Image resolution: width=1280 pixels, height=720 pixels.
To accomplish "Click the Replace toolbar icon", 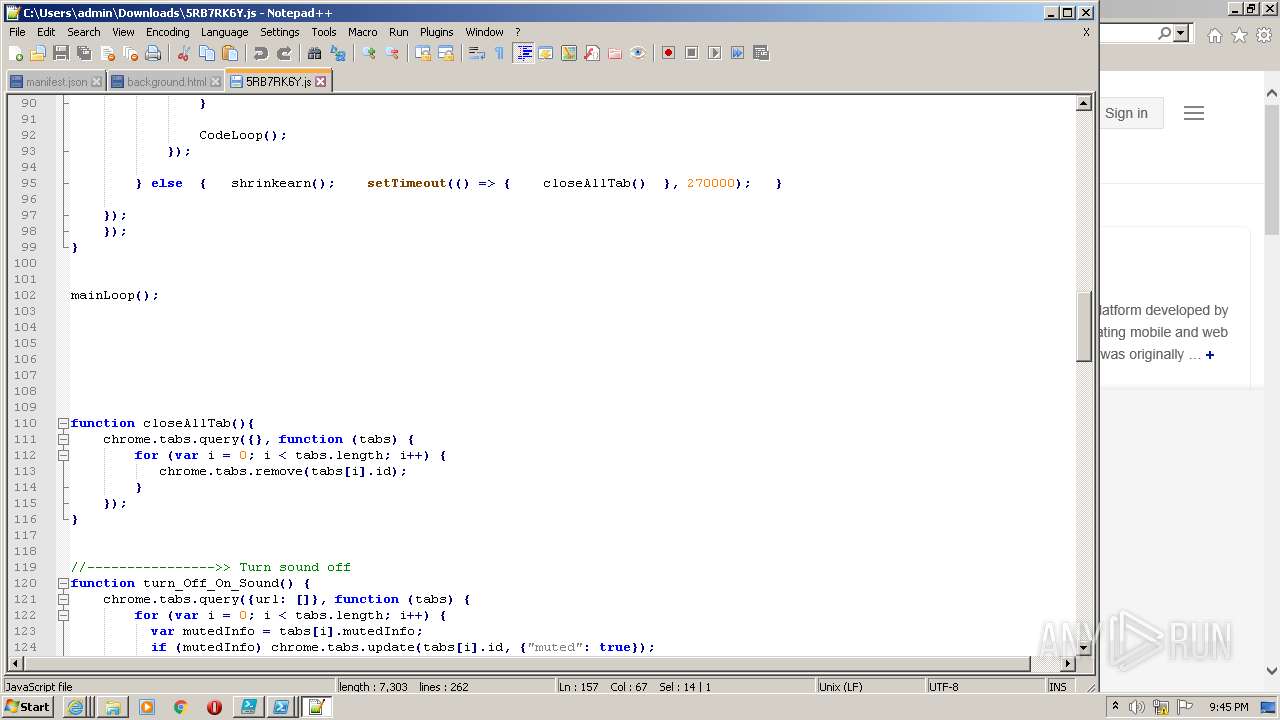I will pos(338,53).
